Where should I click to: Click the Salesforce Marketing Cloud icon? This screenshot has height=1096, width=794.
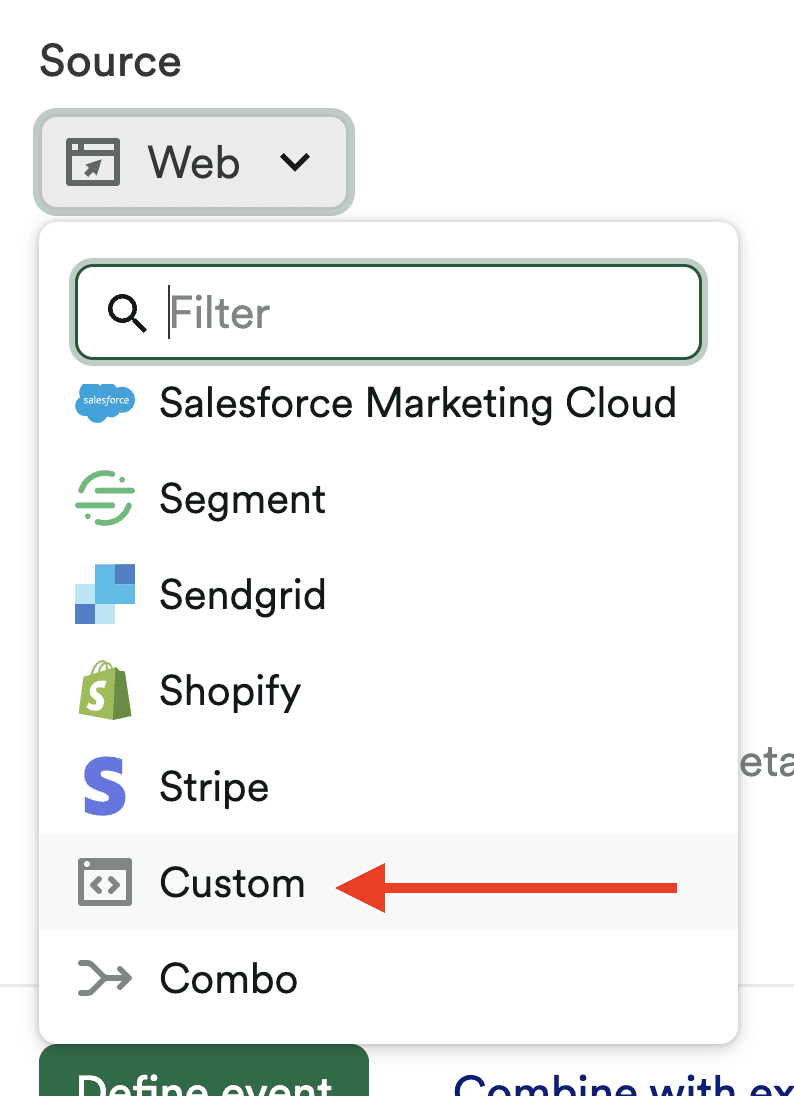click(x=103, y=403)
